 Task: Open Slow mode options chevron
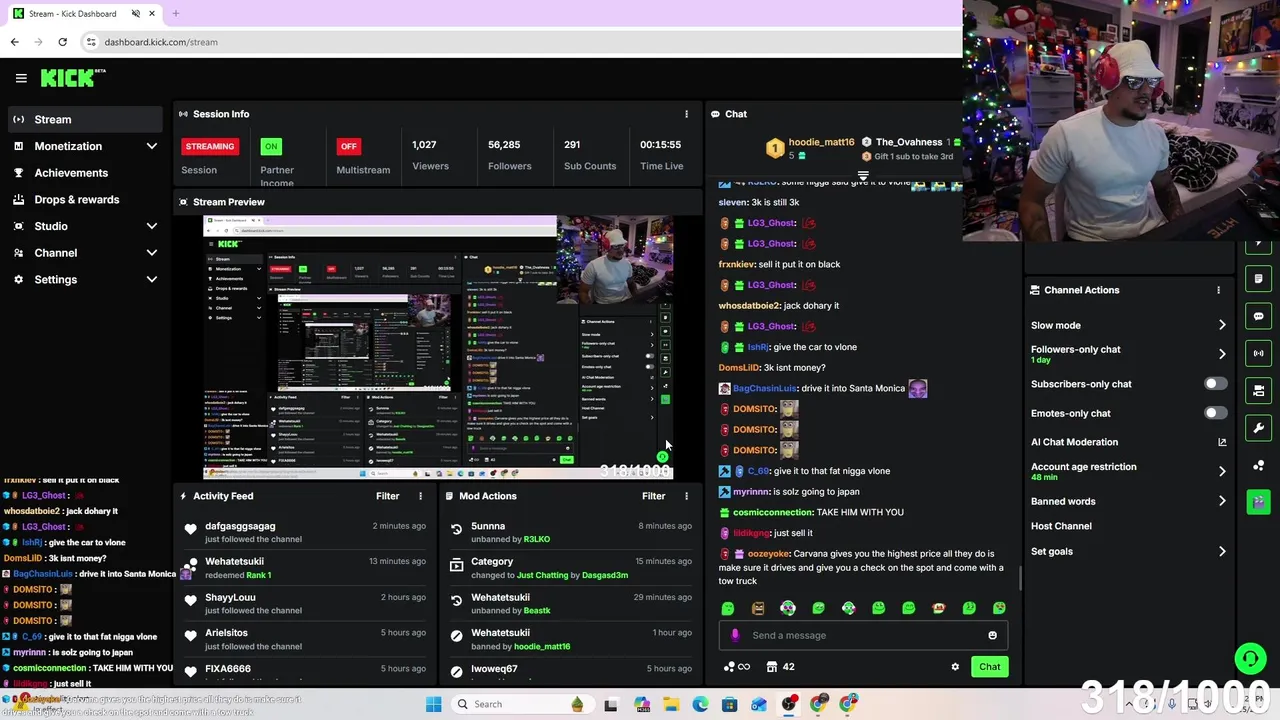coord(1222,325)
